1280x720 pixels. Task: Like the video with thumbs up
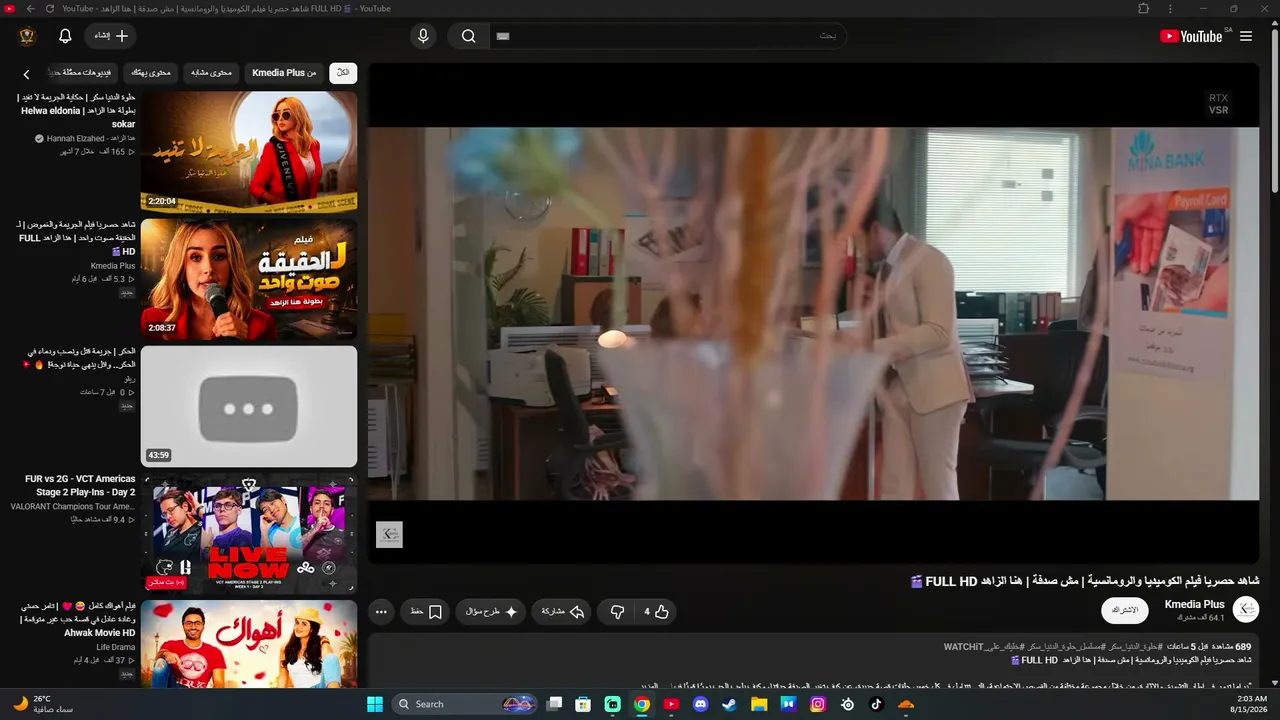tap(656, 612)
